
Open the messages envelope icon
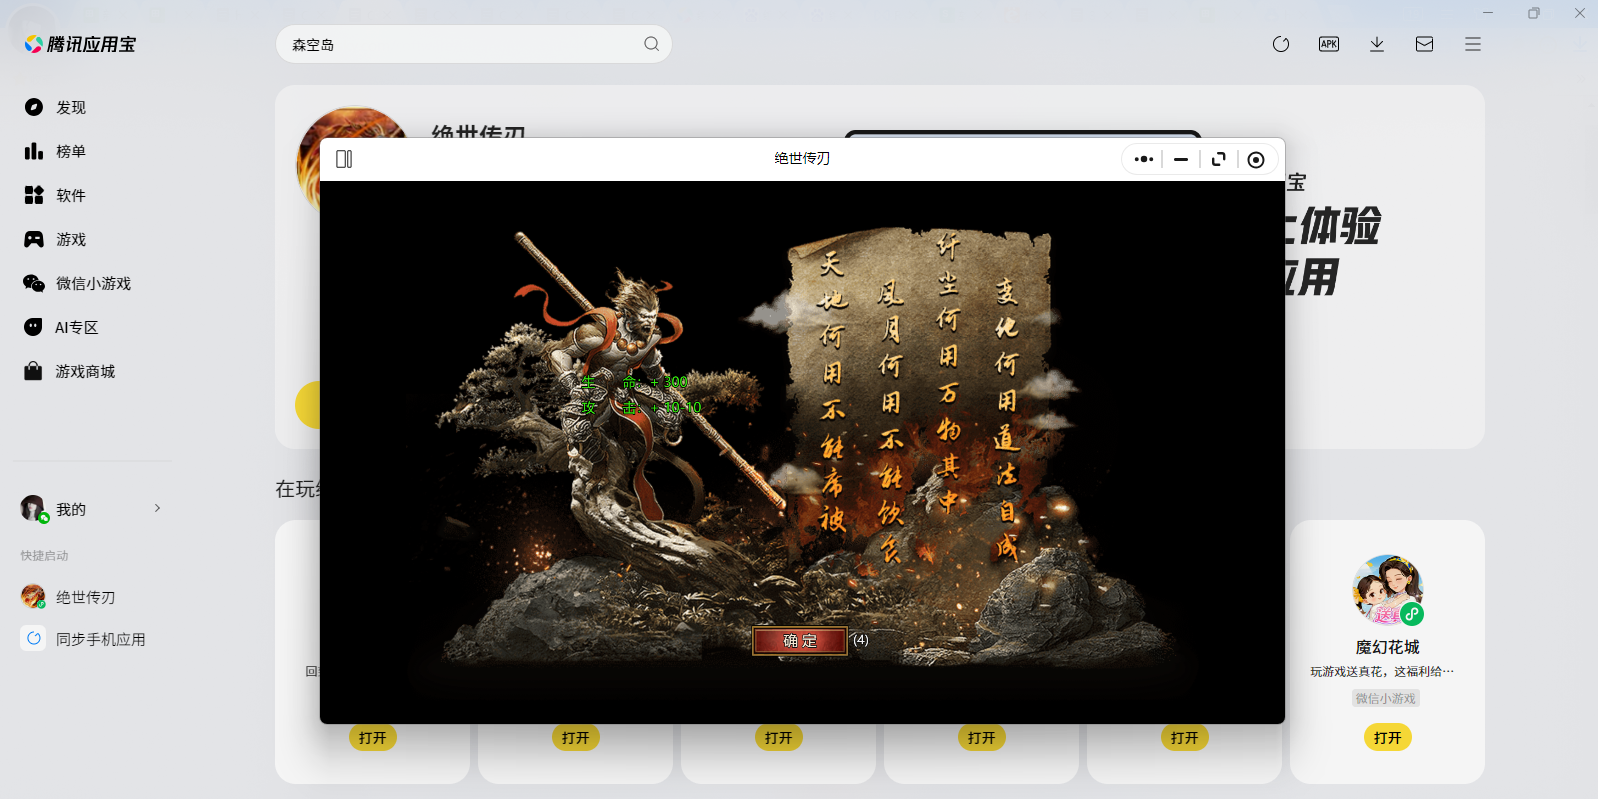tap(1424, 44)
